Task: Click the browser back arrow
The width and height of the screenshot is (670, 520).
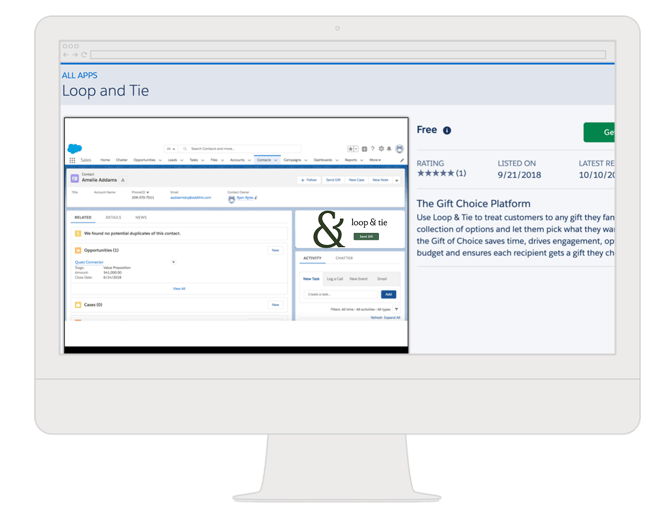Action: tap(66, 55)
